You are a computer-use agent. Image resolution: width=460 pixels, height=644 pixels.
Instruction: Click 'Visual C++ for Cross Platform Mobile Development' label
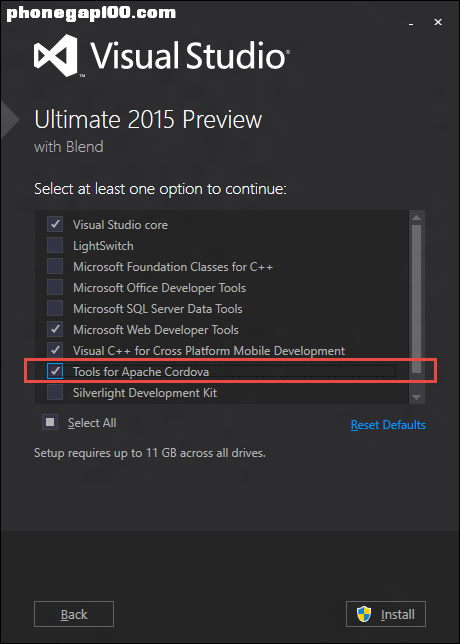pyautogui.click(x=209, y=351)
